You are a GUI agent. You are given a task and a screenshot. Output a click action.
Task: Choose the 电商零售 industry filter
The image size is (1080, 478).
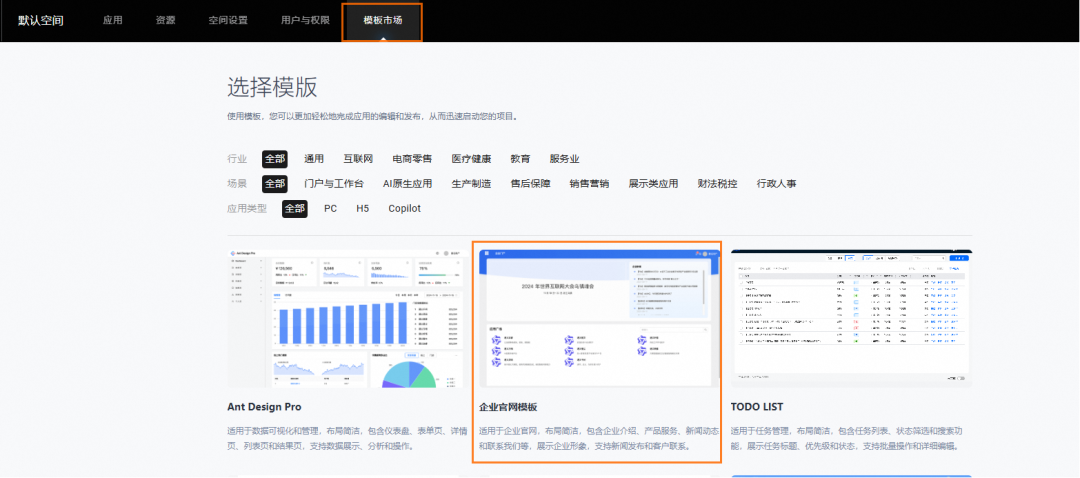[412, 159]
